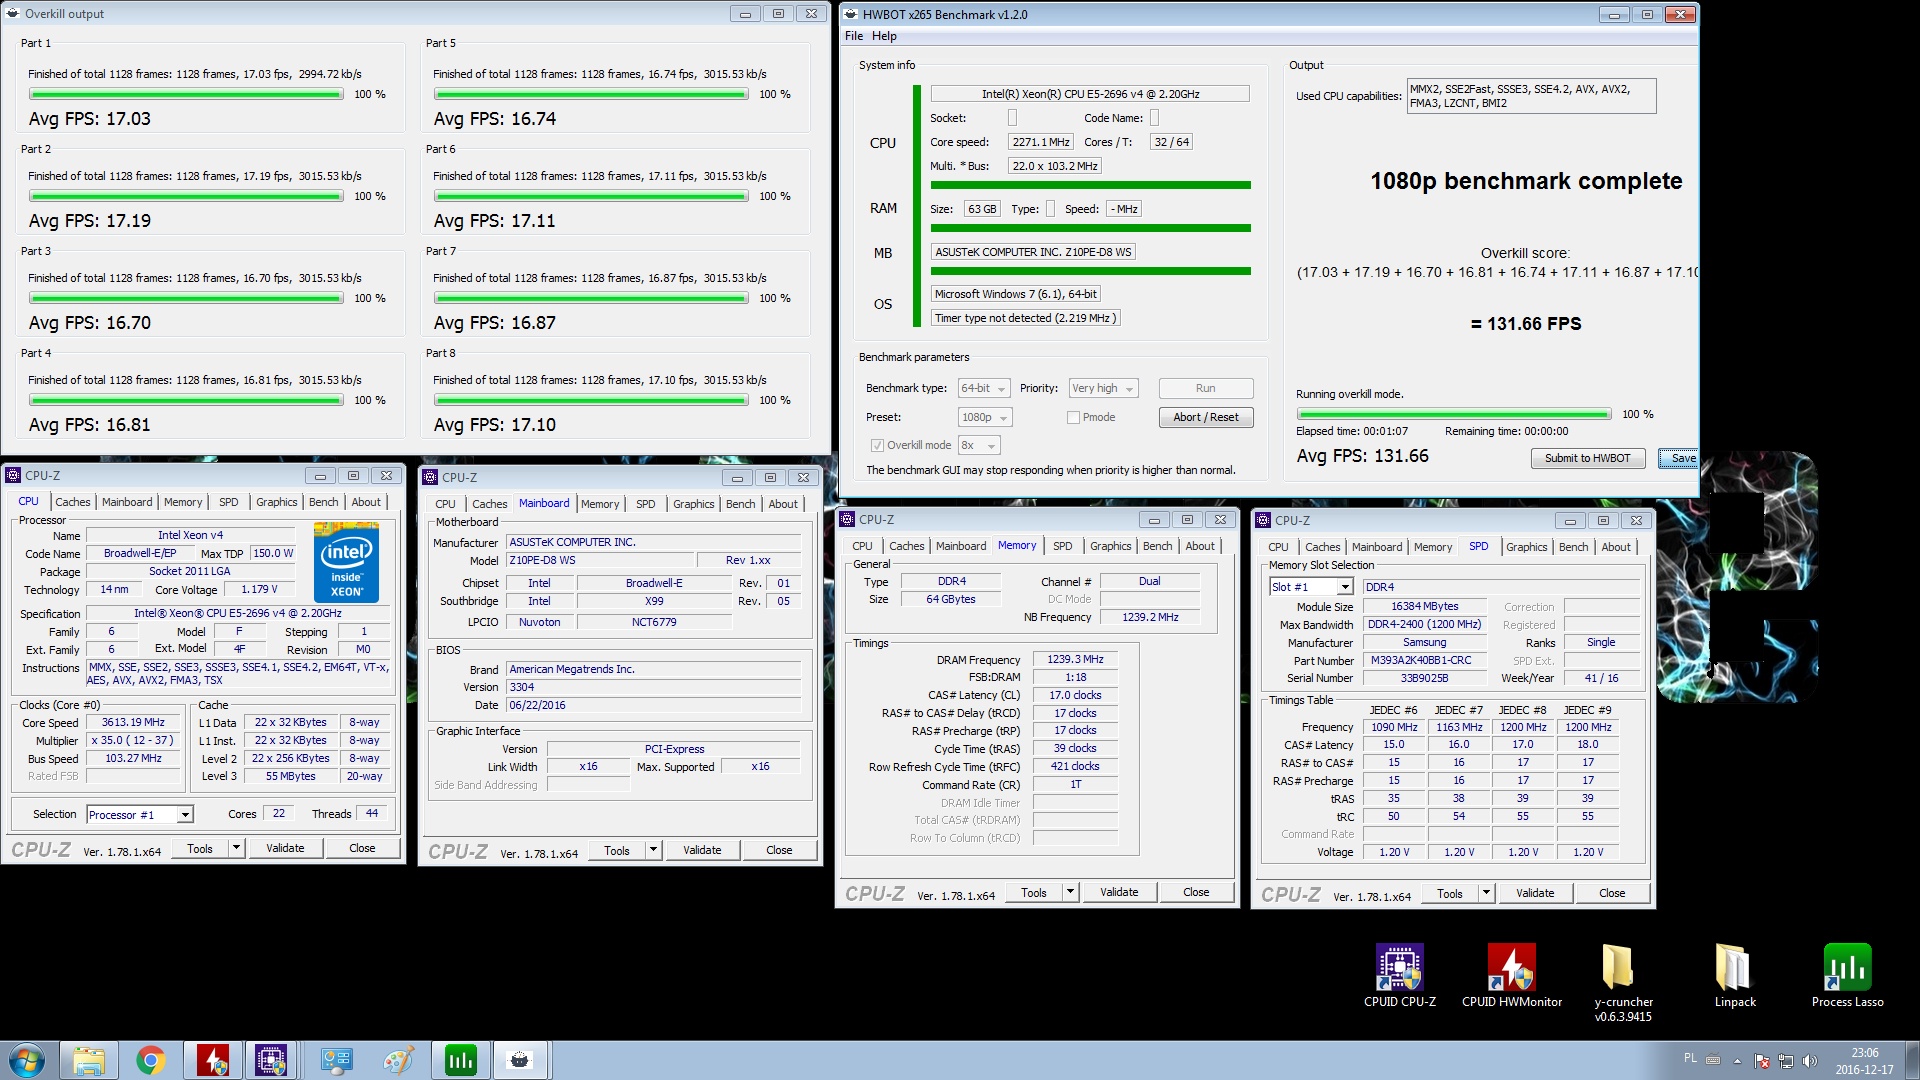Switch to Bench tab in CPU-Z Mainboard window
This screenshot has height=1080, width=1920.
(x=740, y=504)
